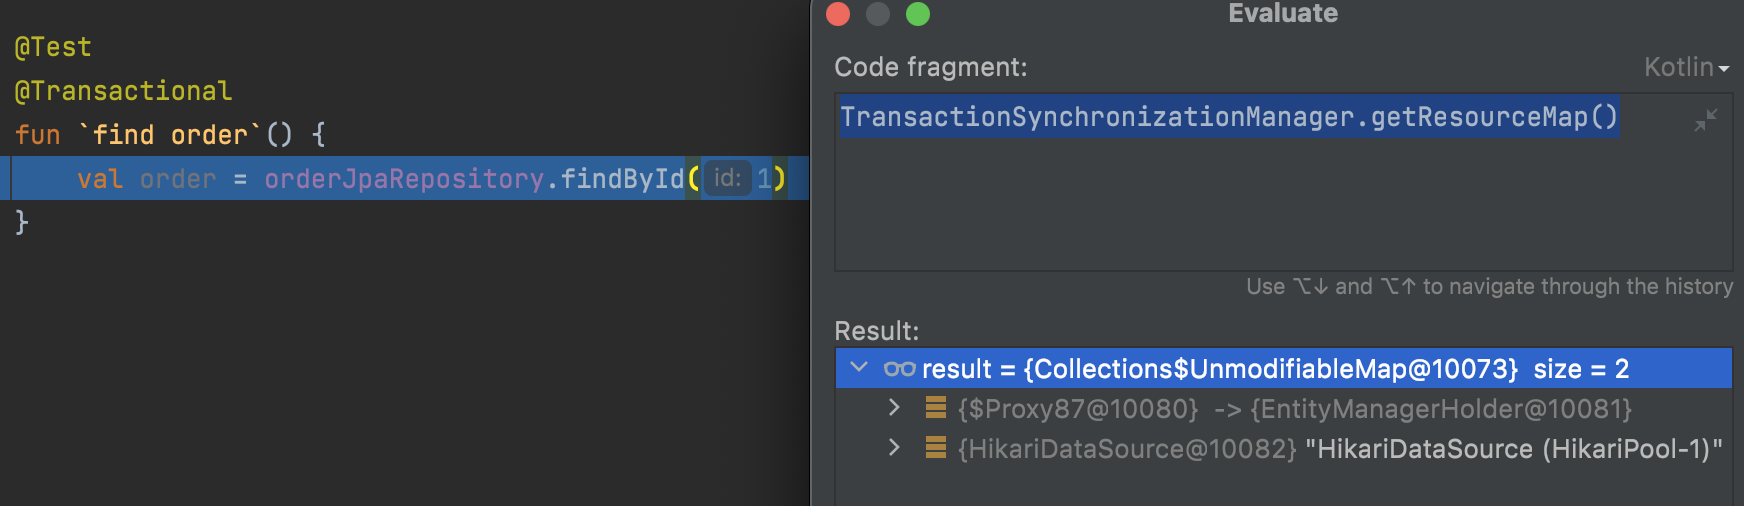Viewport: 1744px width, 506px height.
Task: Click the @Test annotation
Action: (x=53, y=47)
